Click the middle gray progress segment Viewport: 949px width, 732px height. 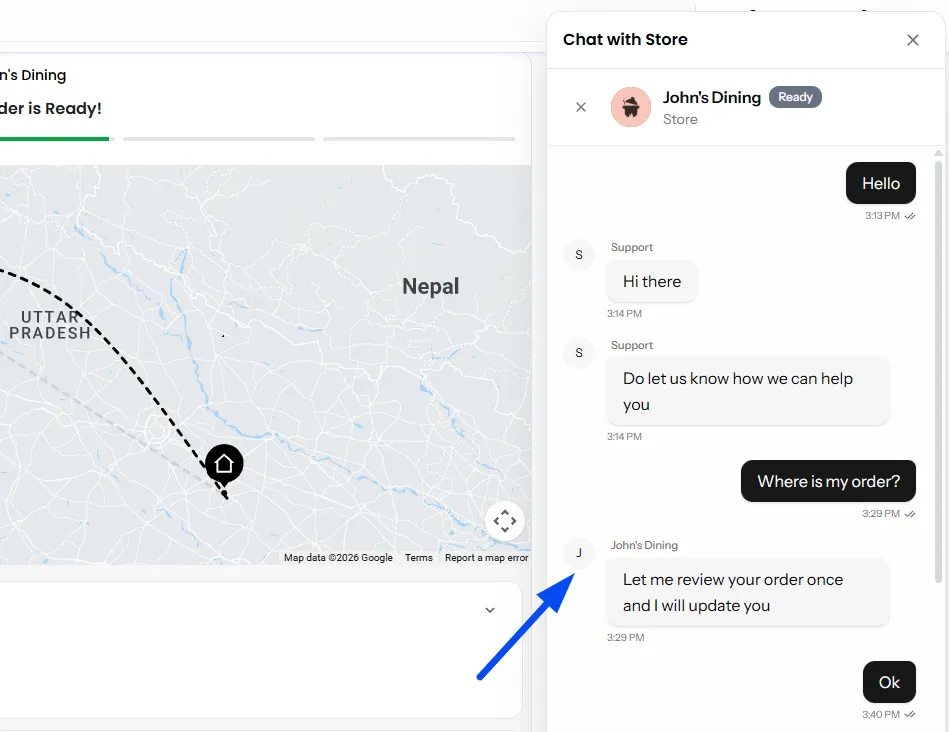click(x=219, y=139)
